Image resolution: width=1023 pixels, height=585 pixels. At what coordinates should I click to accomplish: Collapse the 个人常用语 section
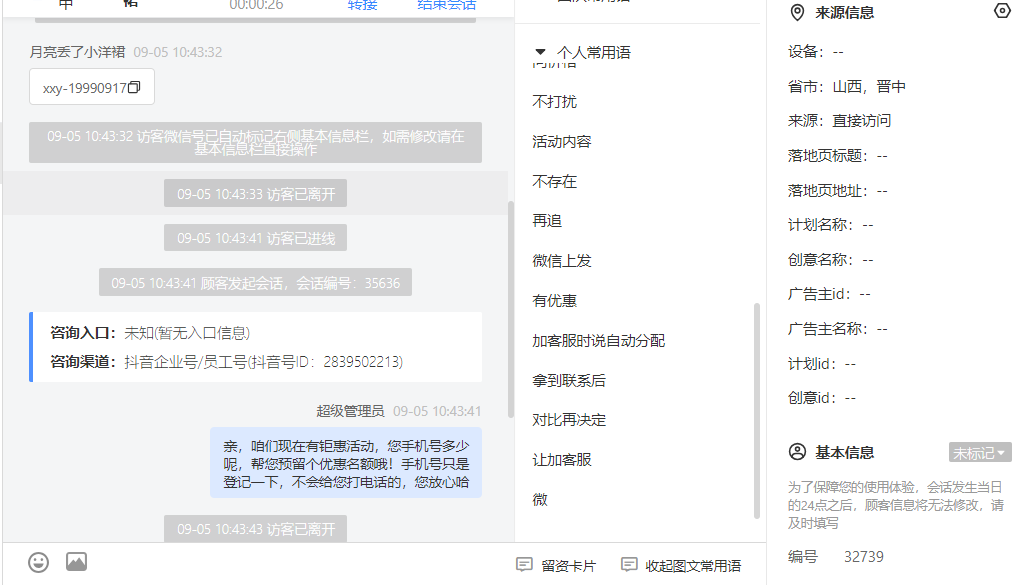click(540, 52)
